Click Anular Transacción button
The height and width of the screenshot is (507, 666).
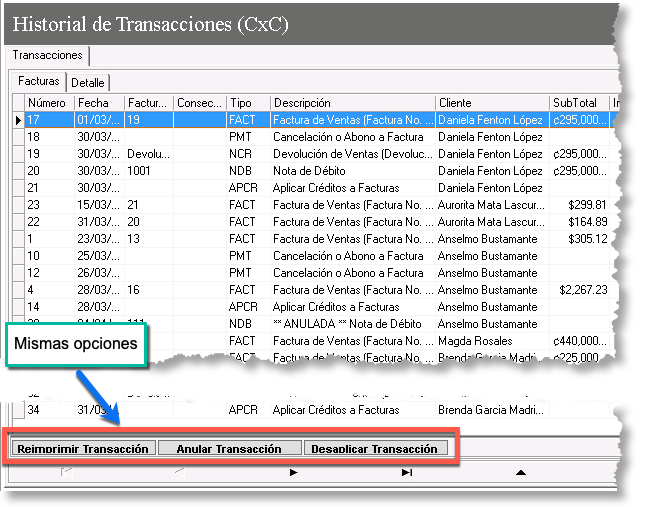[x=229, y=448]
